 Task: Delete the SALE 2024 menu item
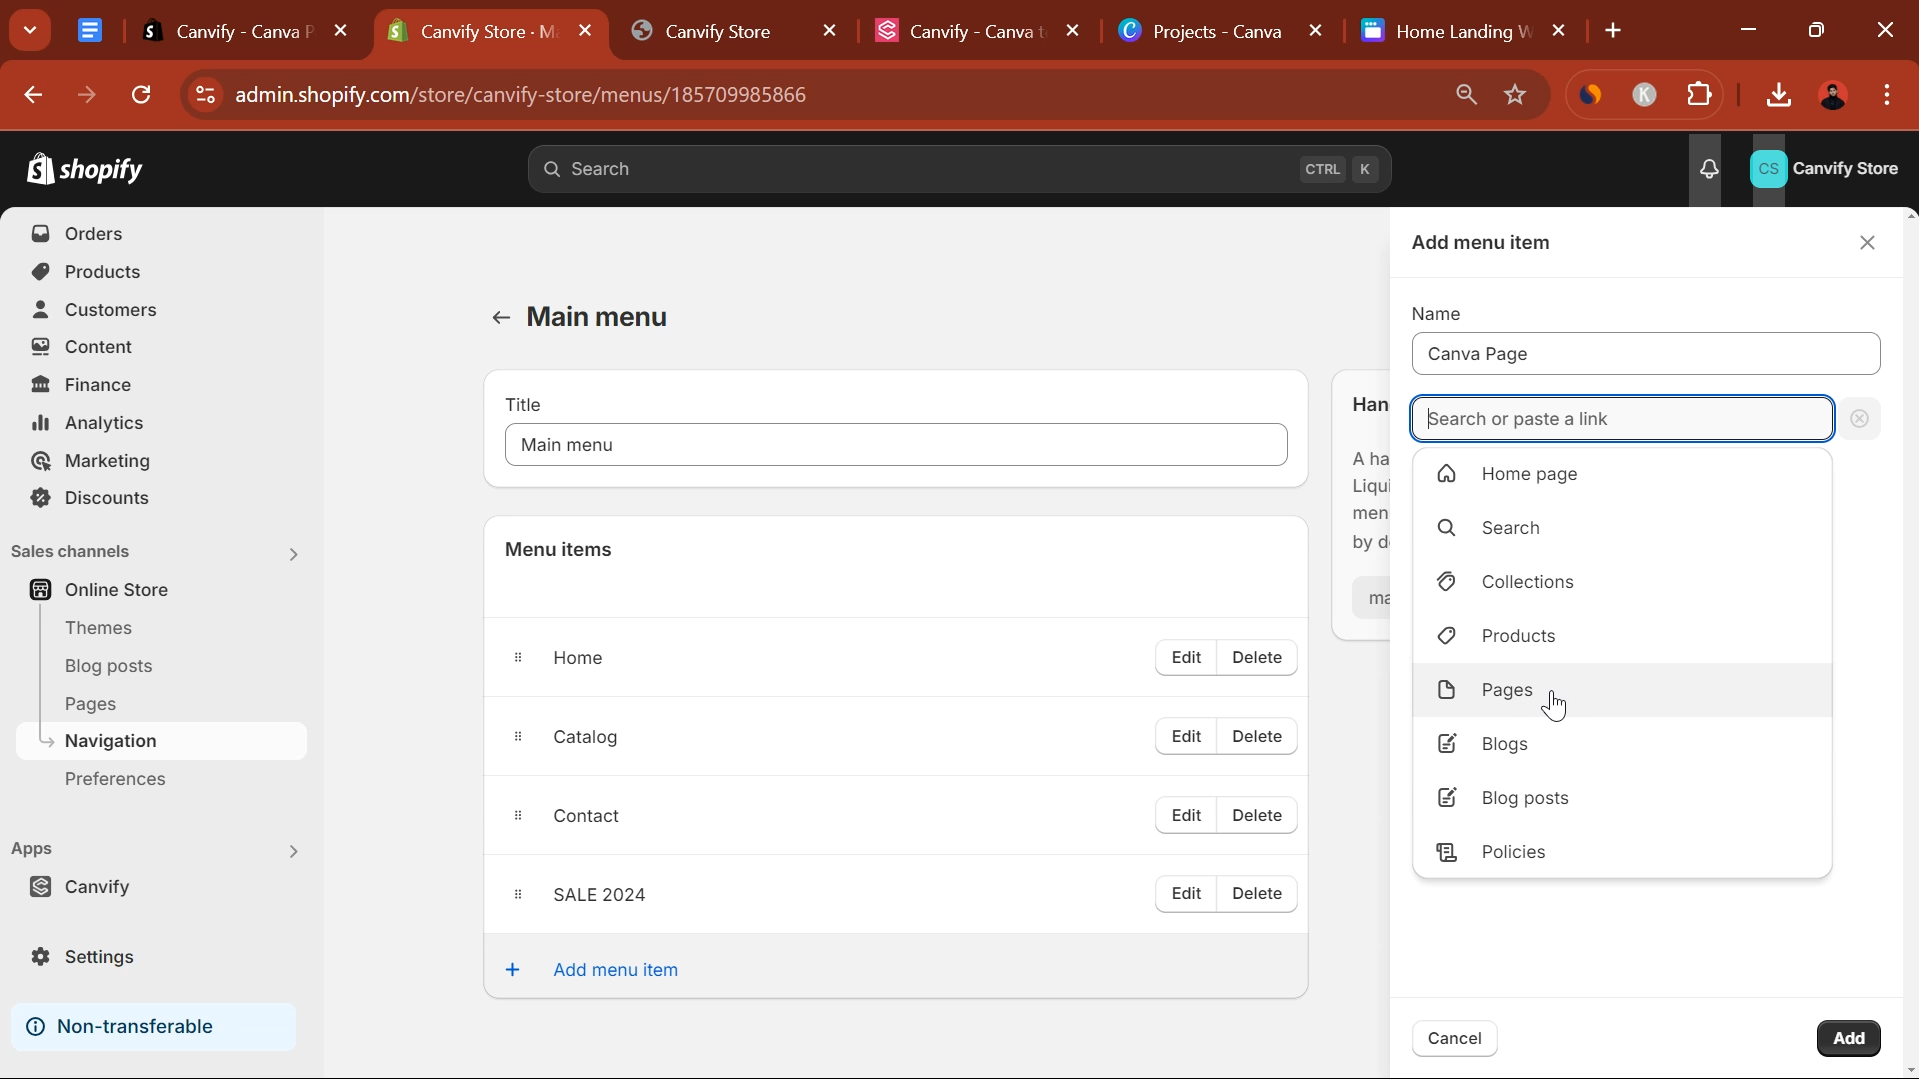click(x=1257, y=894)
